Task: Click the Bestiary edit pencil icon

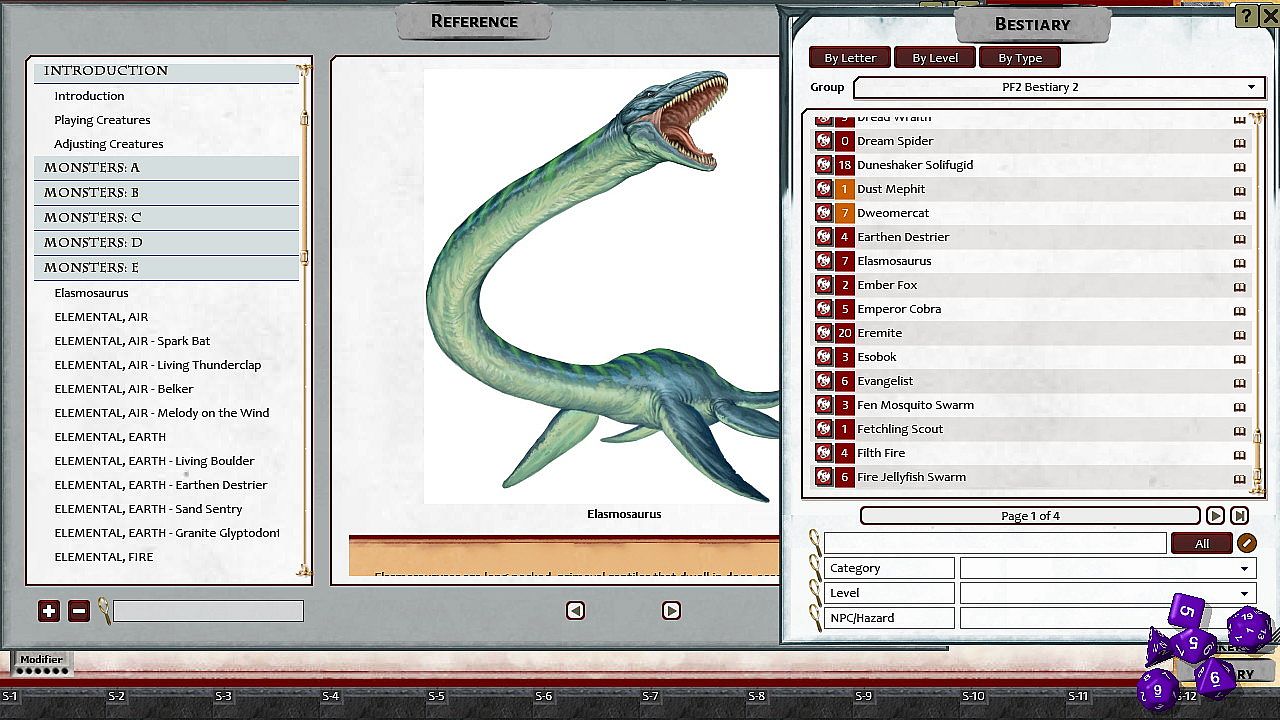Action: 1246,543
